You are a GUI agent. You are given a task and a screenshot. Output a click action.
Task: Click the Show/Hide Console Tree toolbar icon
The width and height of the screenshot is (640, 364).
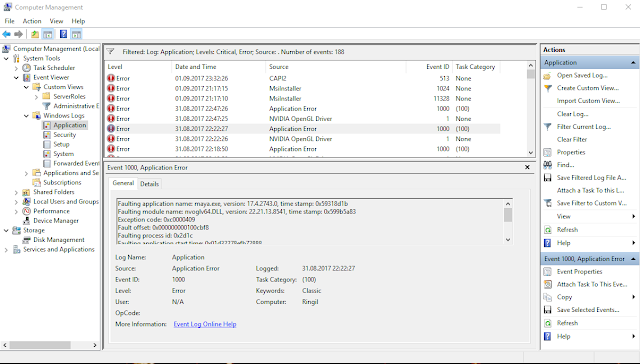point(48,34)
